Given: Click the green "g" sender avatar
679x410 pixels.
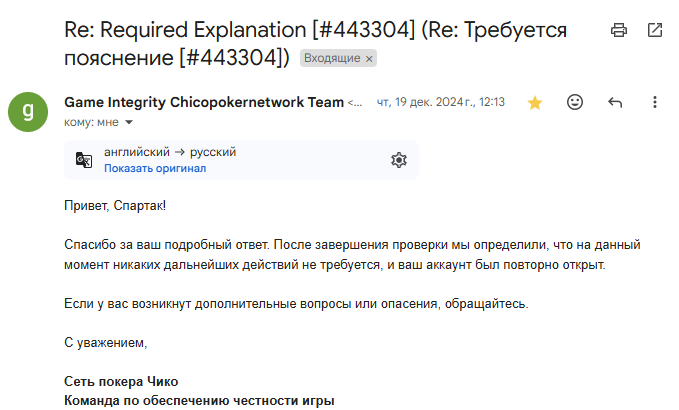Looking at the screenshot, I should coord(28,110).
